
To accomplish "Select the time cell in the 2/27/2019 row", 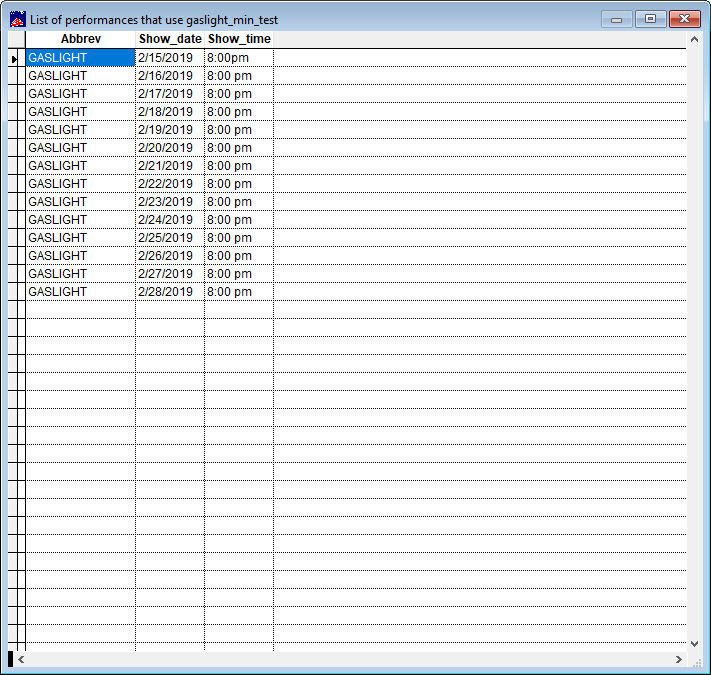I will (239, 274).
